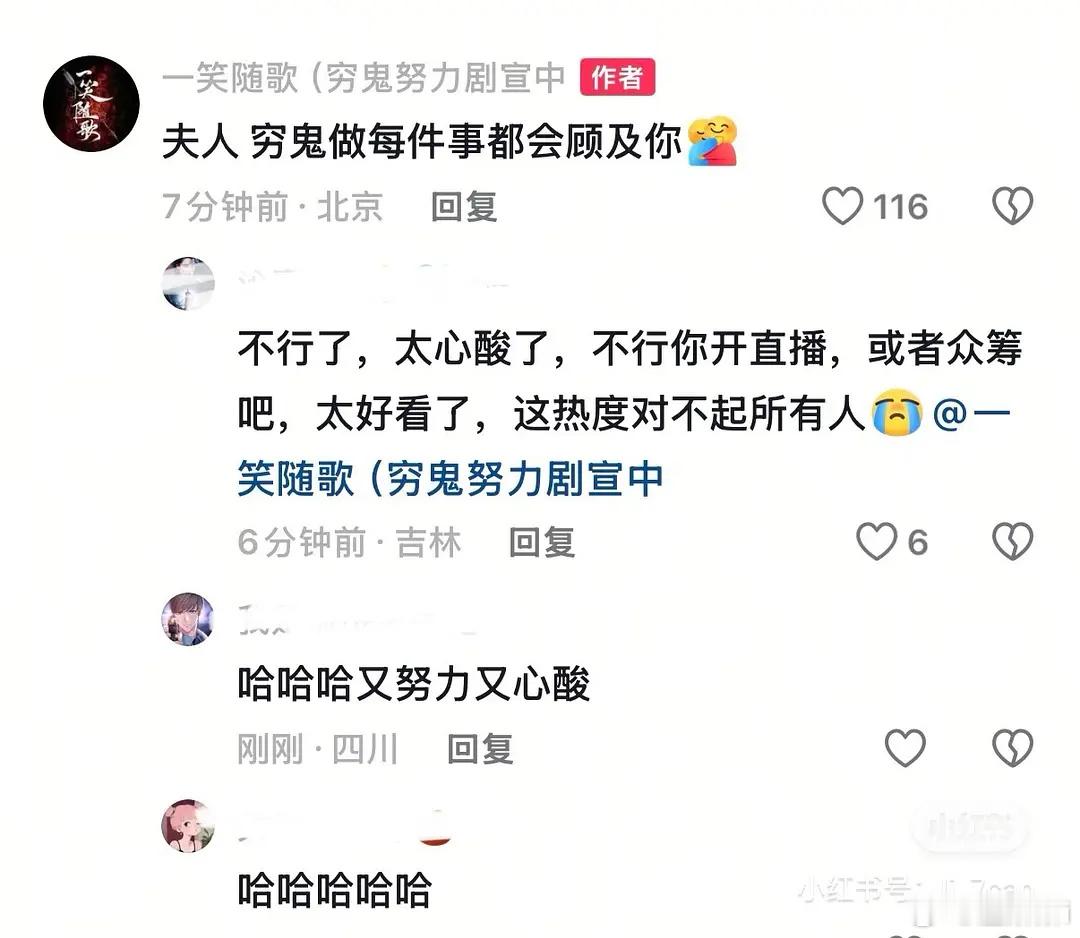The height and width of the screenshot is (938, 1080).
Task: Open the @一笑随歌 mention link
Action: click(623, 446)
